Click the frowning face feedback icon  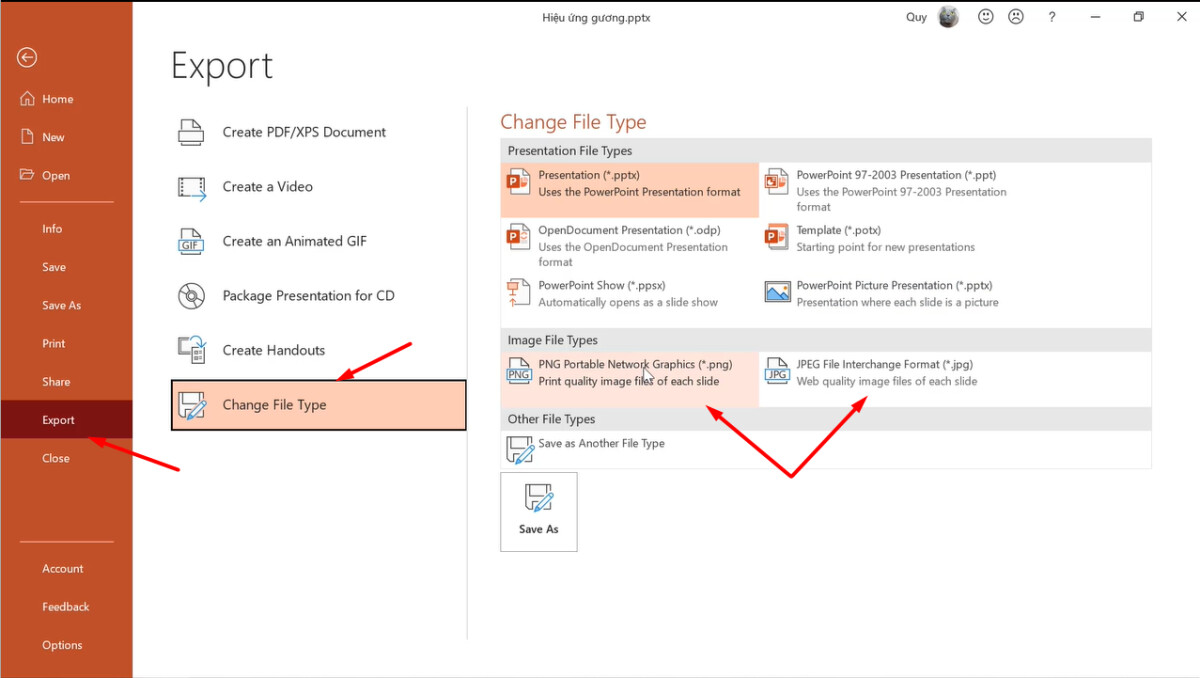[x=1016, y=17]
